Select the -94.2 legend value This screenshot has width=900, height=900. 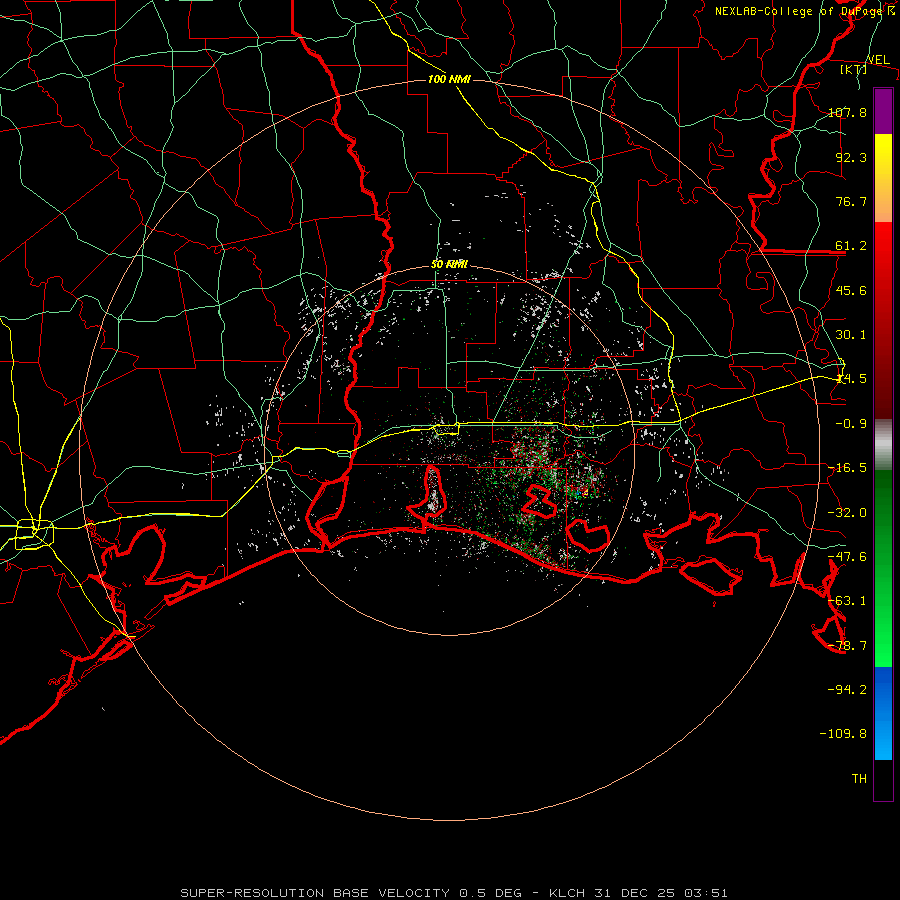tap(847, 689)
